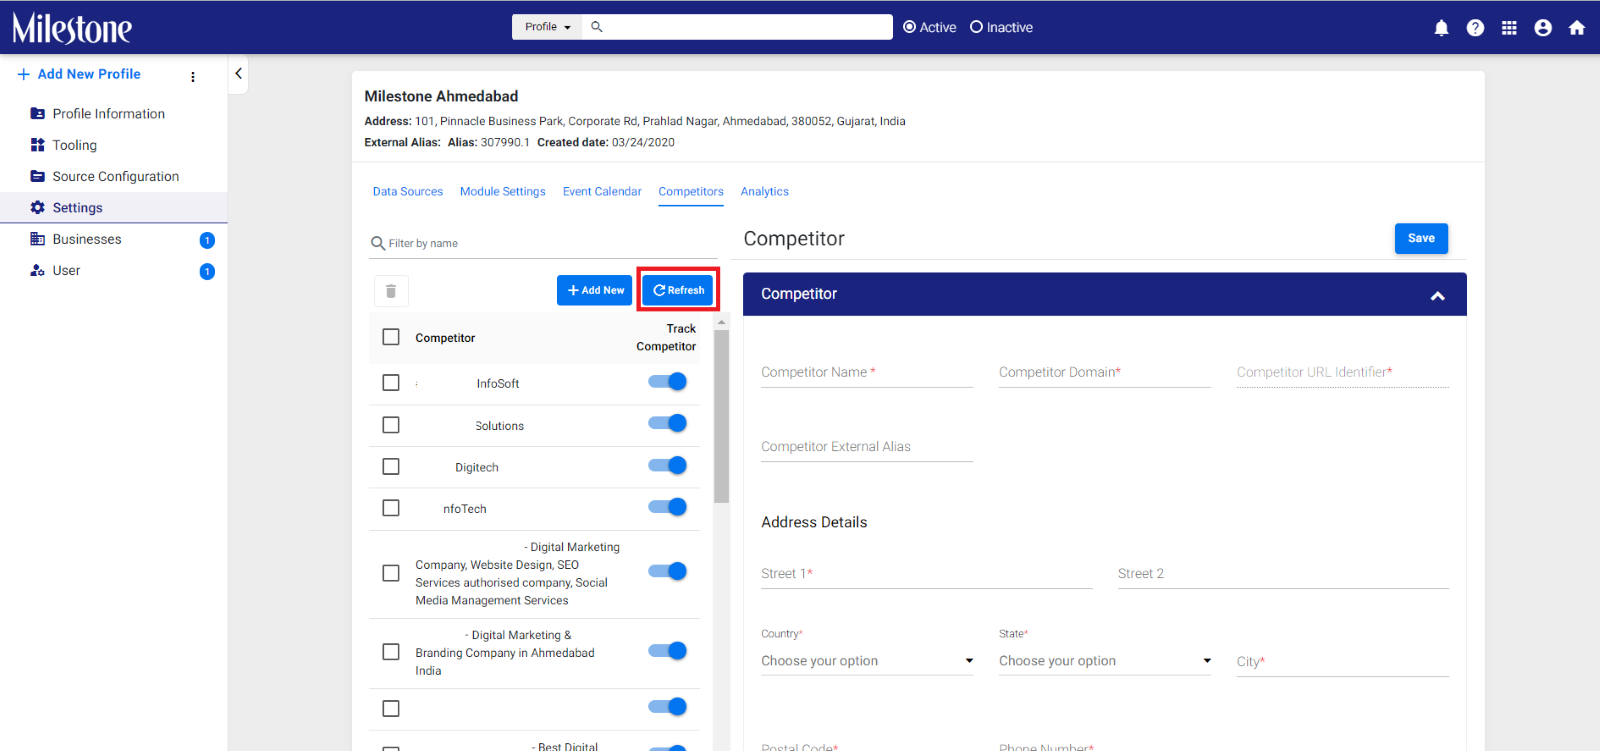This screenshot has height=751, width=1600.
Task: Click the Competitor Domain field
Action: pos(1105,373)
